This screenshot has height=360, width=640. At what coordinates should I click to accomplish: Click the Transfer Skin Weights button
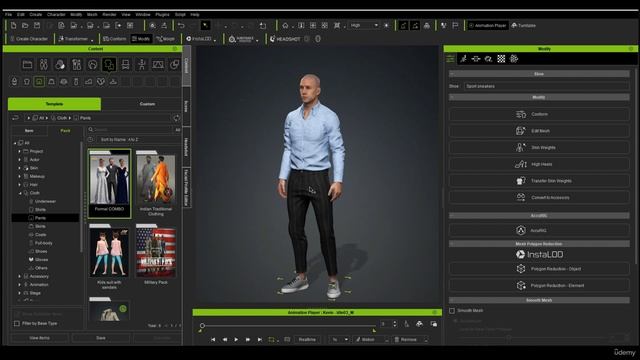coord(539,181)
